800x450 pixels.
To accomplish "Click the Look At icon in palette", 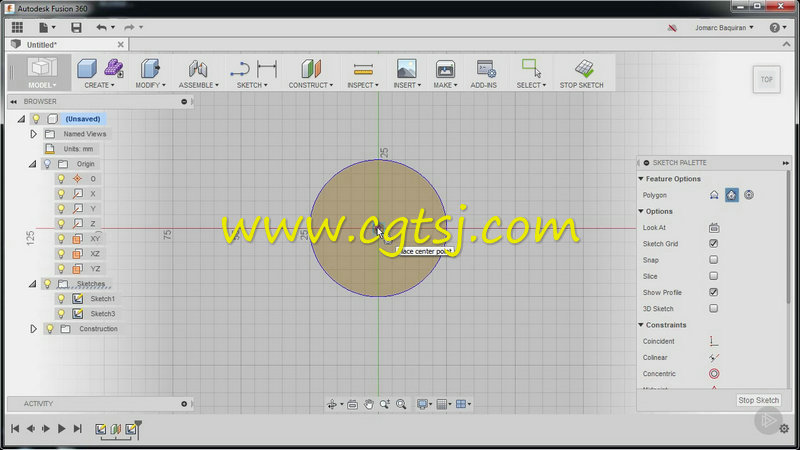I will point(714,228).
